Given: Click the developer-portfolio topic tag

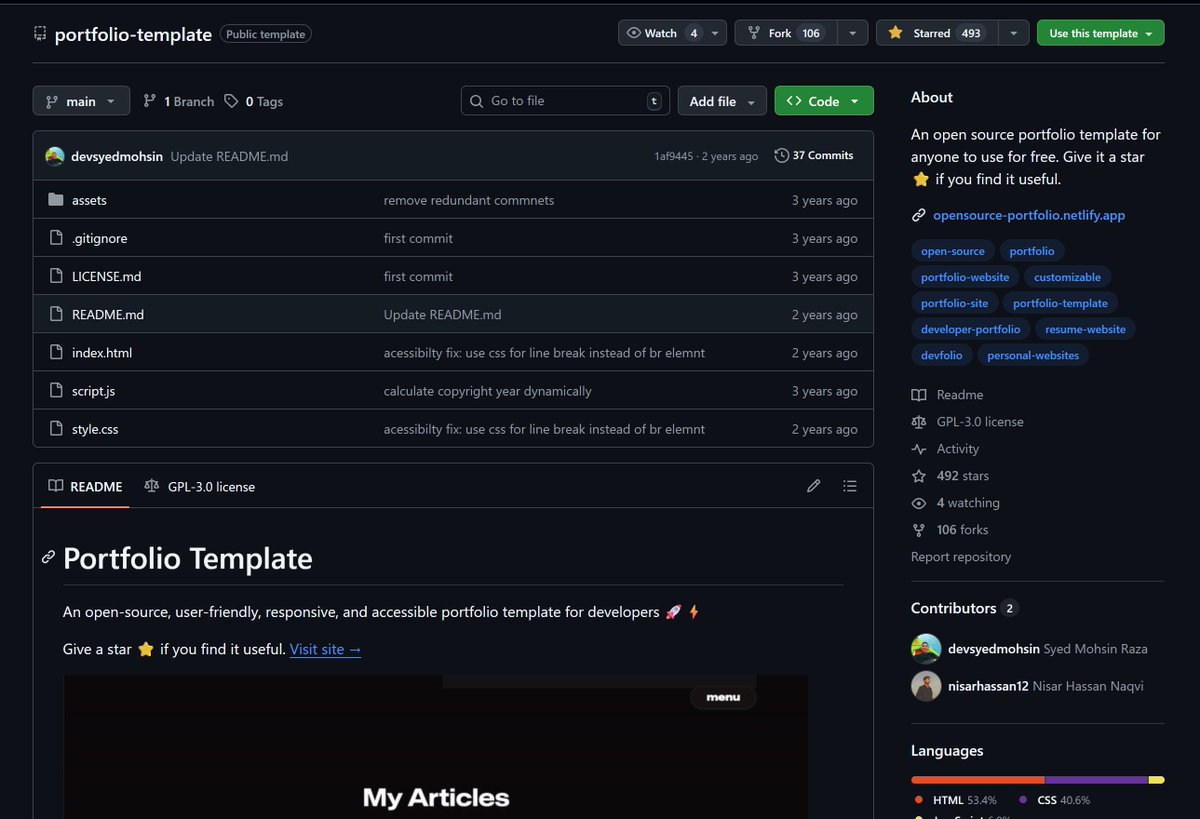Looking at the screenshot, I should (971, 329).
